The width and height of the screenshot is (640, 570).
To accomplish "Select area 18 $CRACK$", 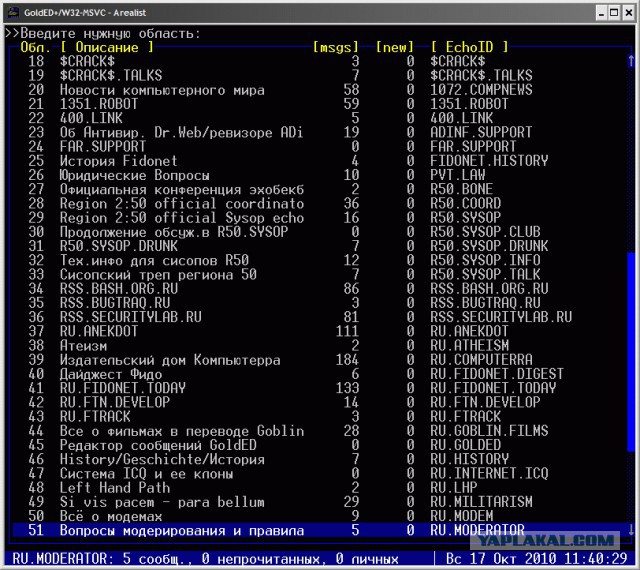I will [320, 61].
